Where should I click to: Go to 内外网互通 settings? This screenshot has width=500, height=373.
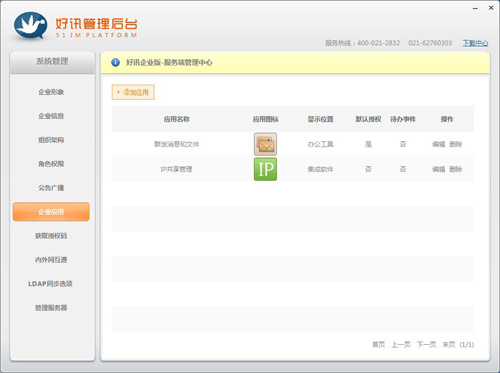(51, 260)
